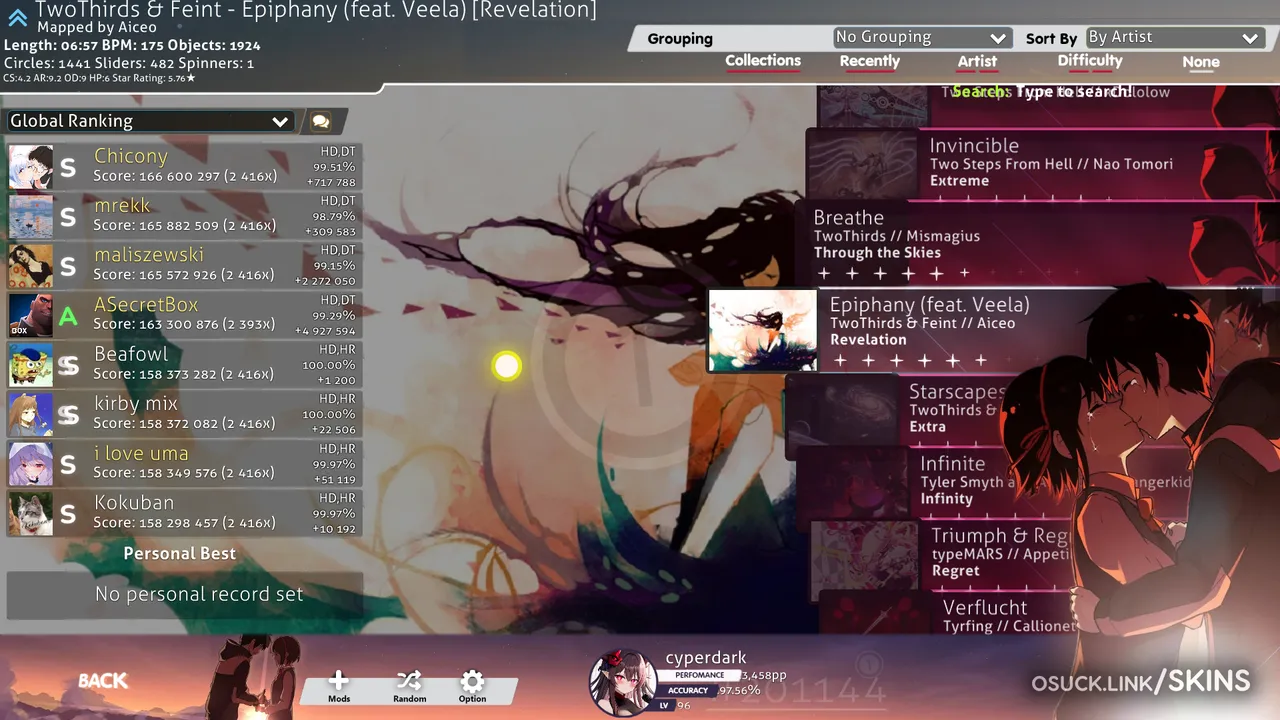Open Beafowl's score entry
Screen dimensions: 1280x720
tap(184, 365)
